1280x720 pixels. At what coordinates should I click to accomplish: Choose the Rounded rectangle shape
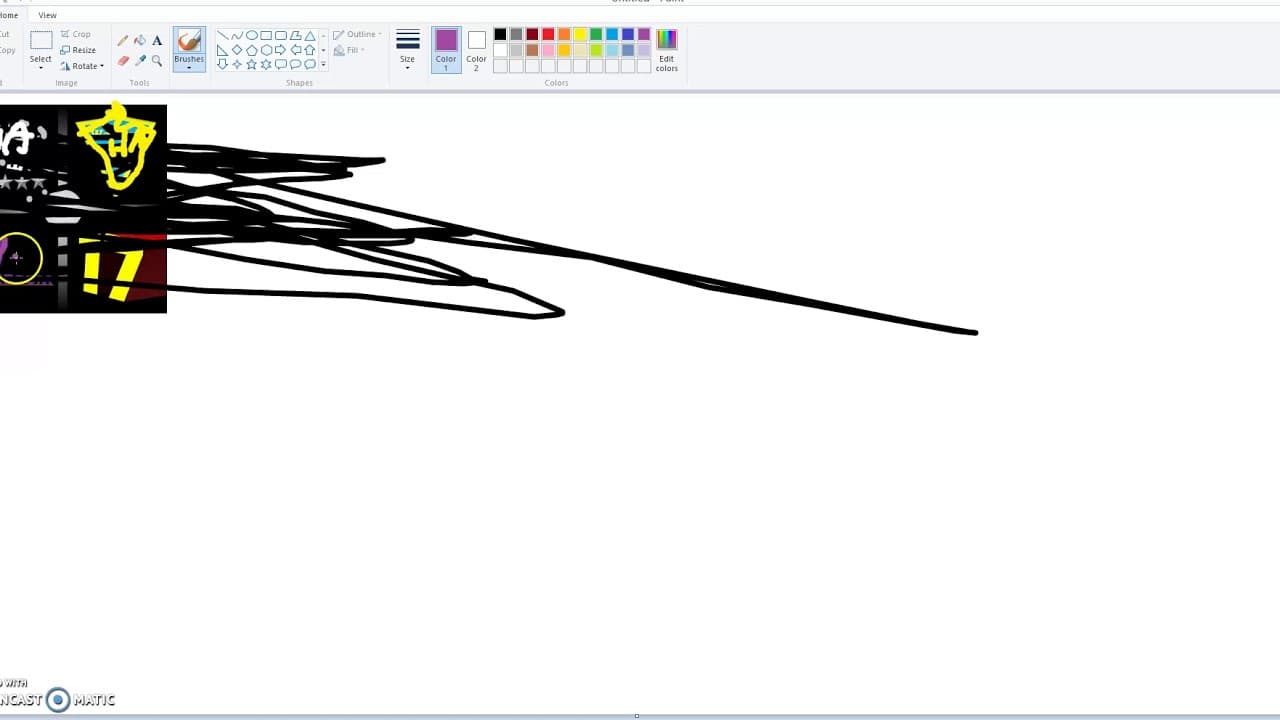(281, 35)
